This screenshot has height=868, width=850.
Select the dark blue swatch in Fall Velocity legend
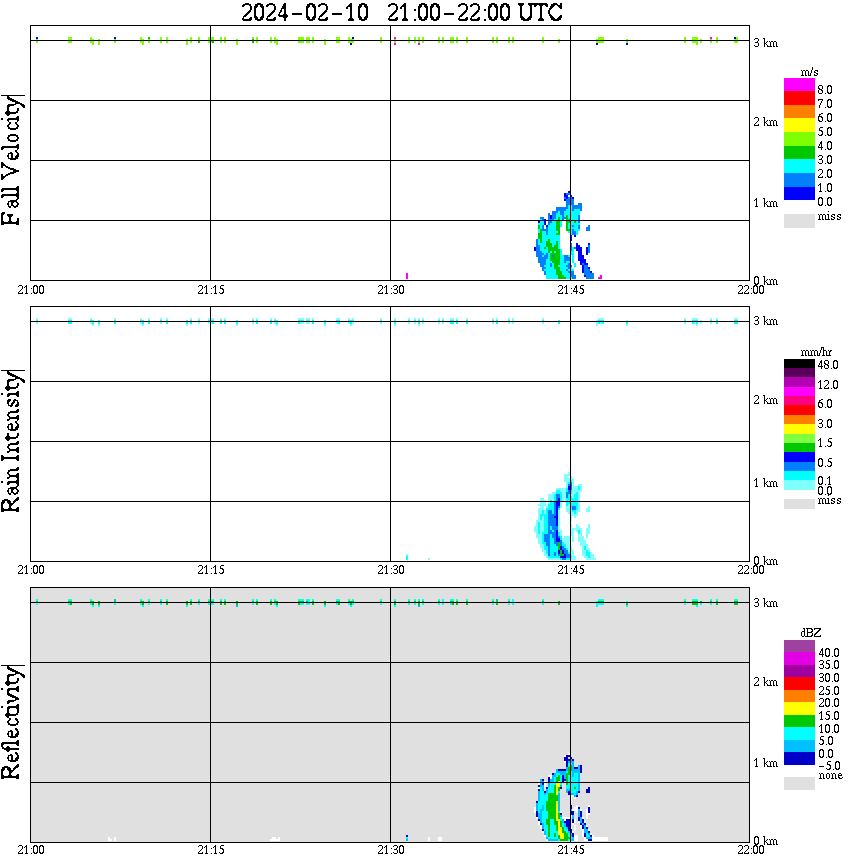[799, 193]
